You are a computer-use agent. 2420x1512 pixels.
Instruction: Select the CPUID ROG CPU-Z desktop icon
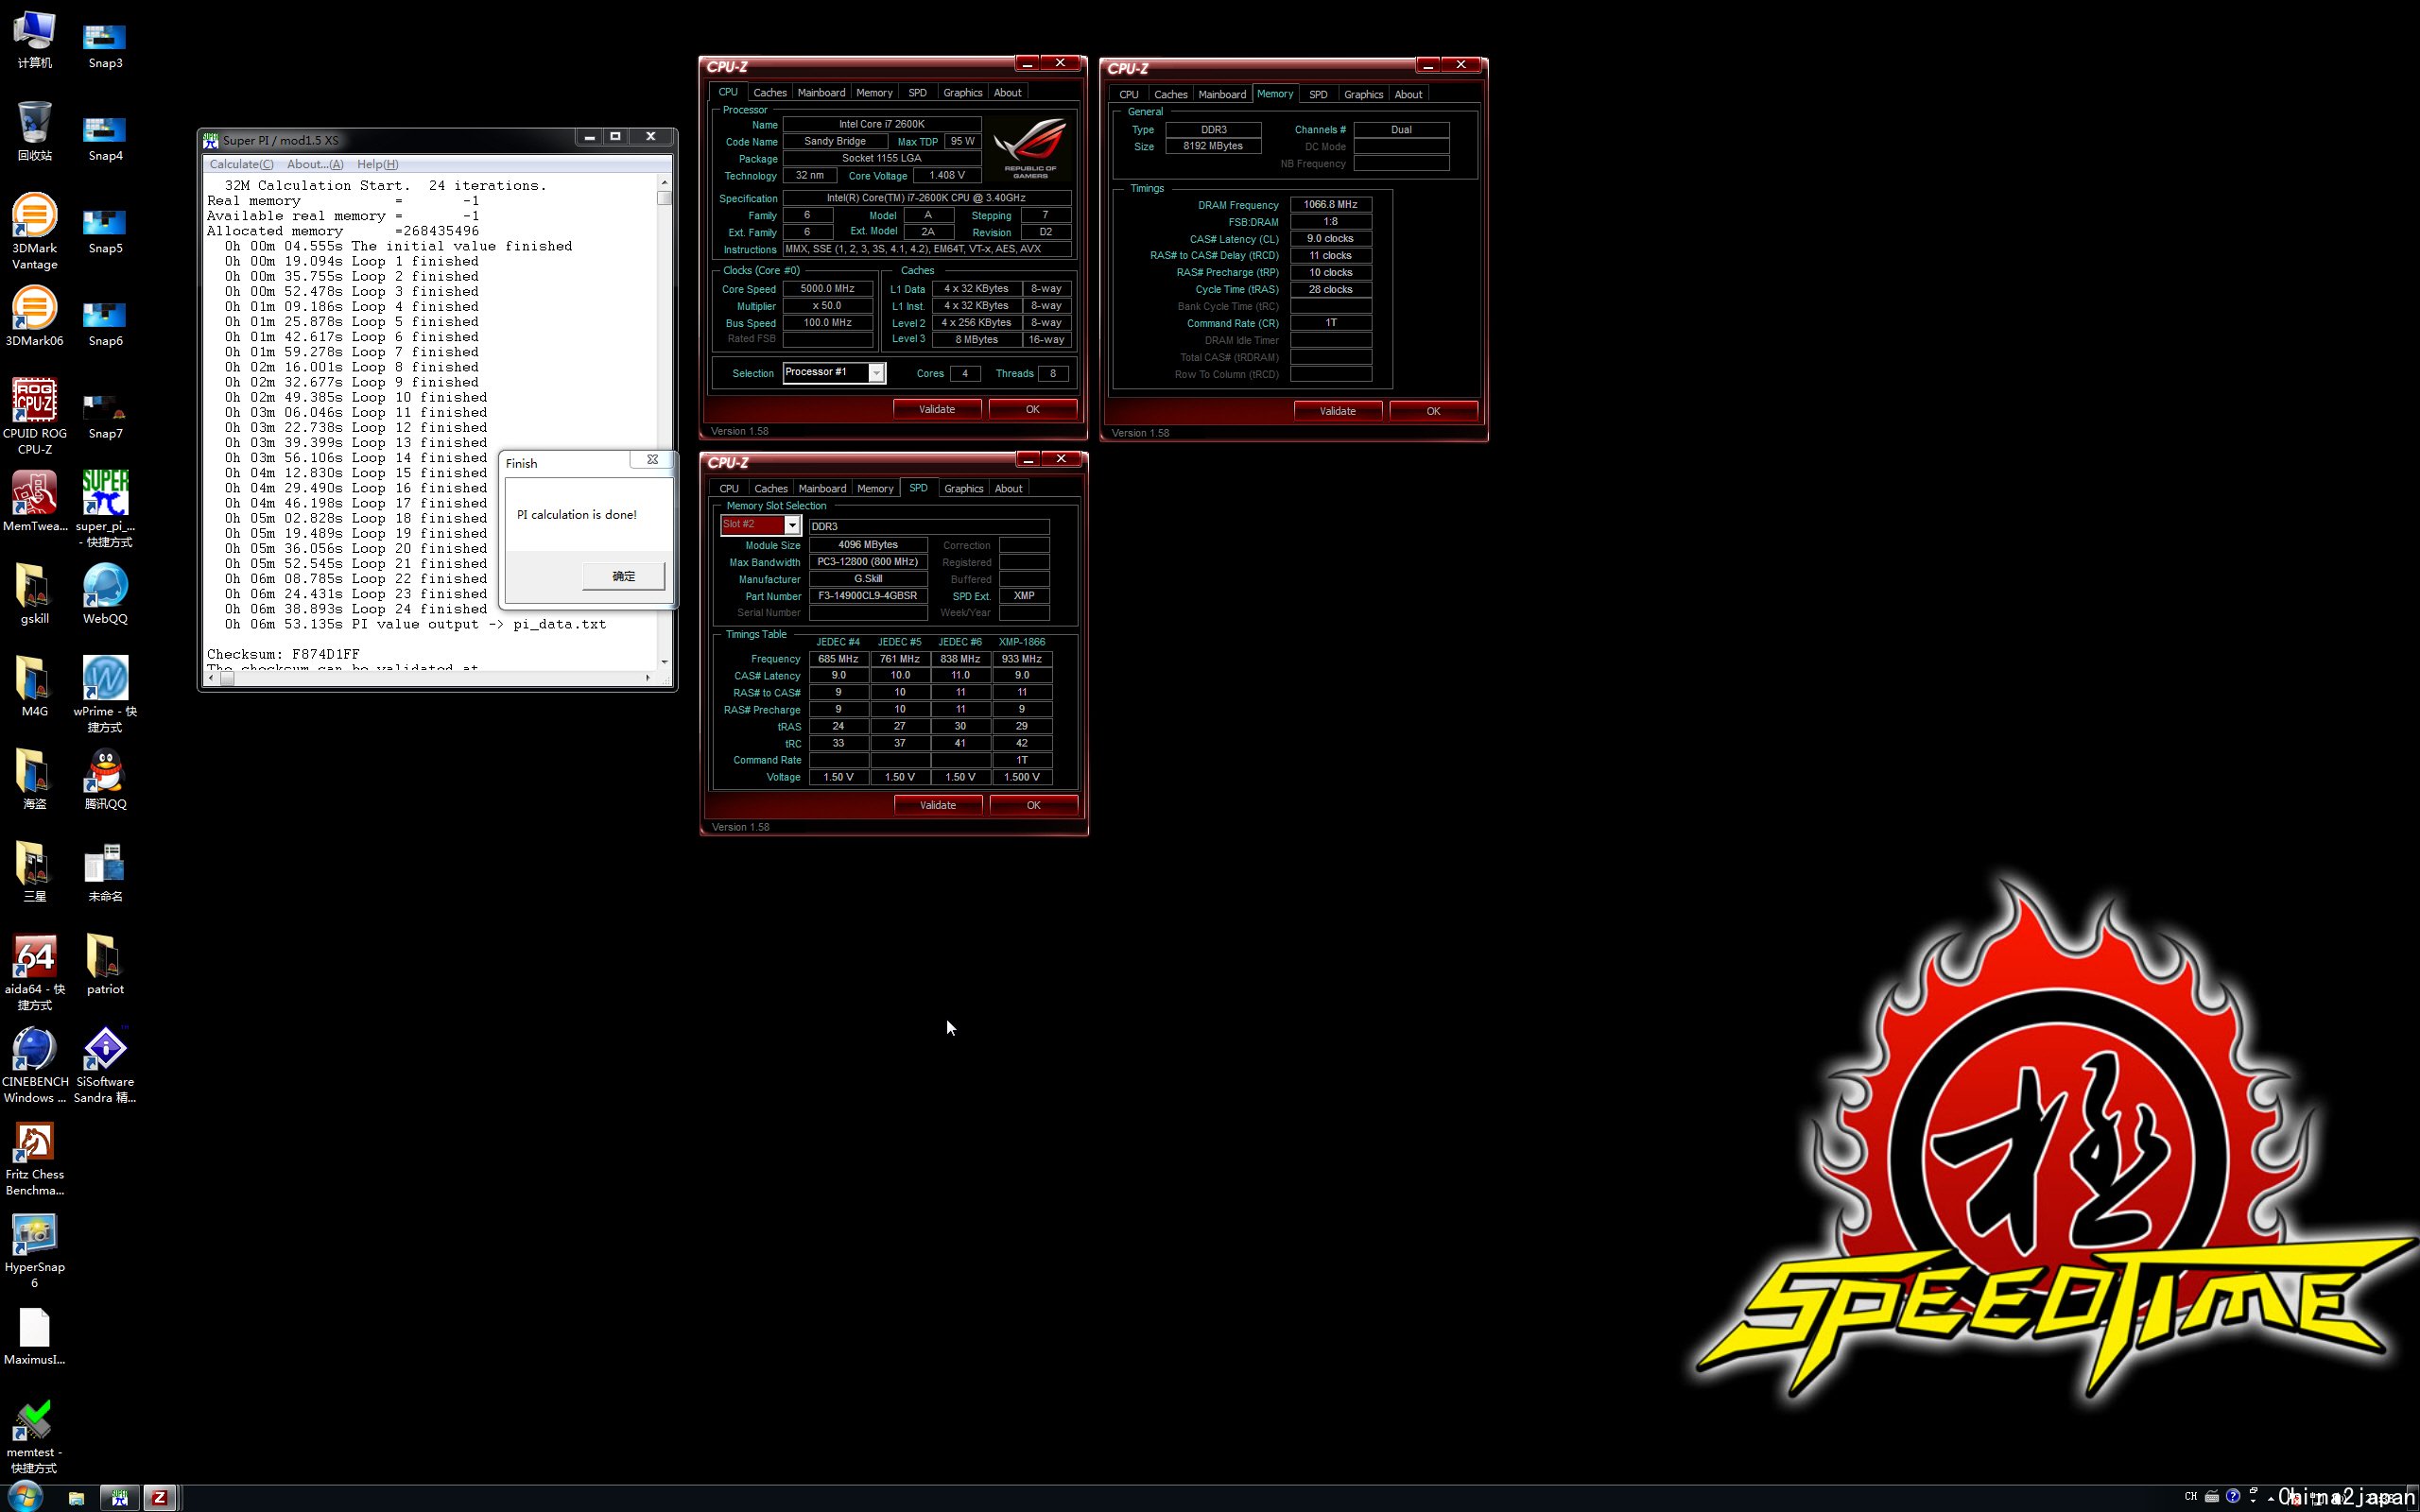(x=35, y=416)
